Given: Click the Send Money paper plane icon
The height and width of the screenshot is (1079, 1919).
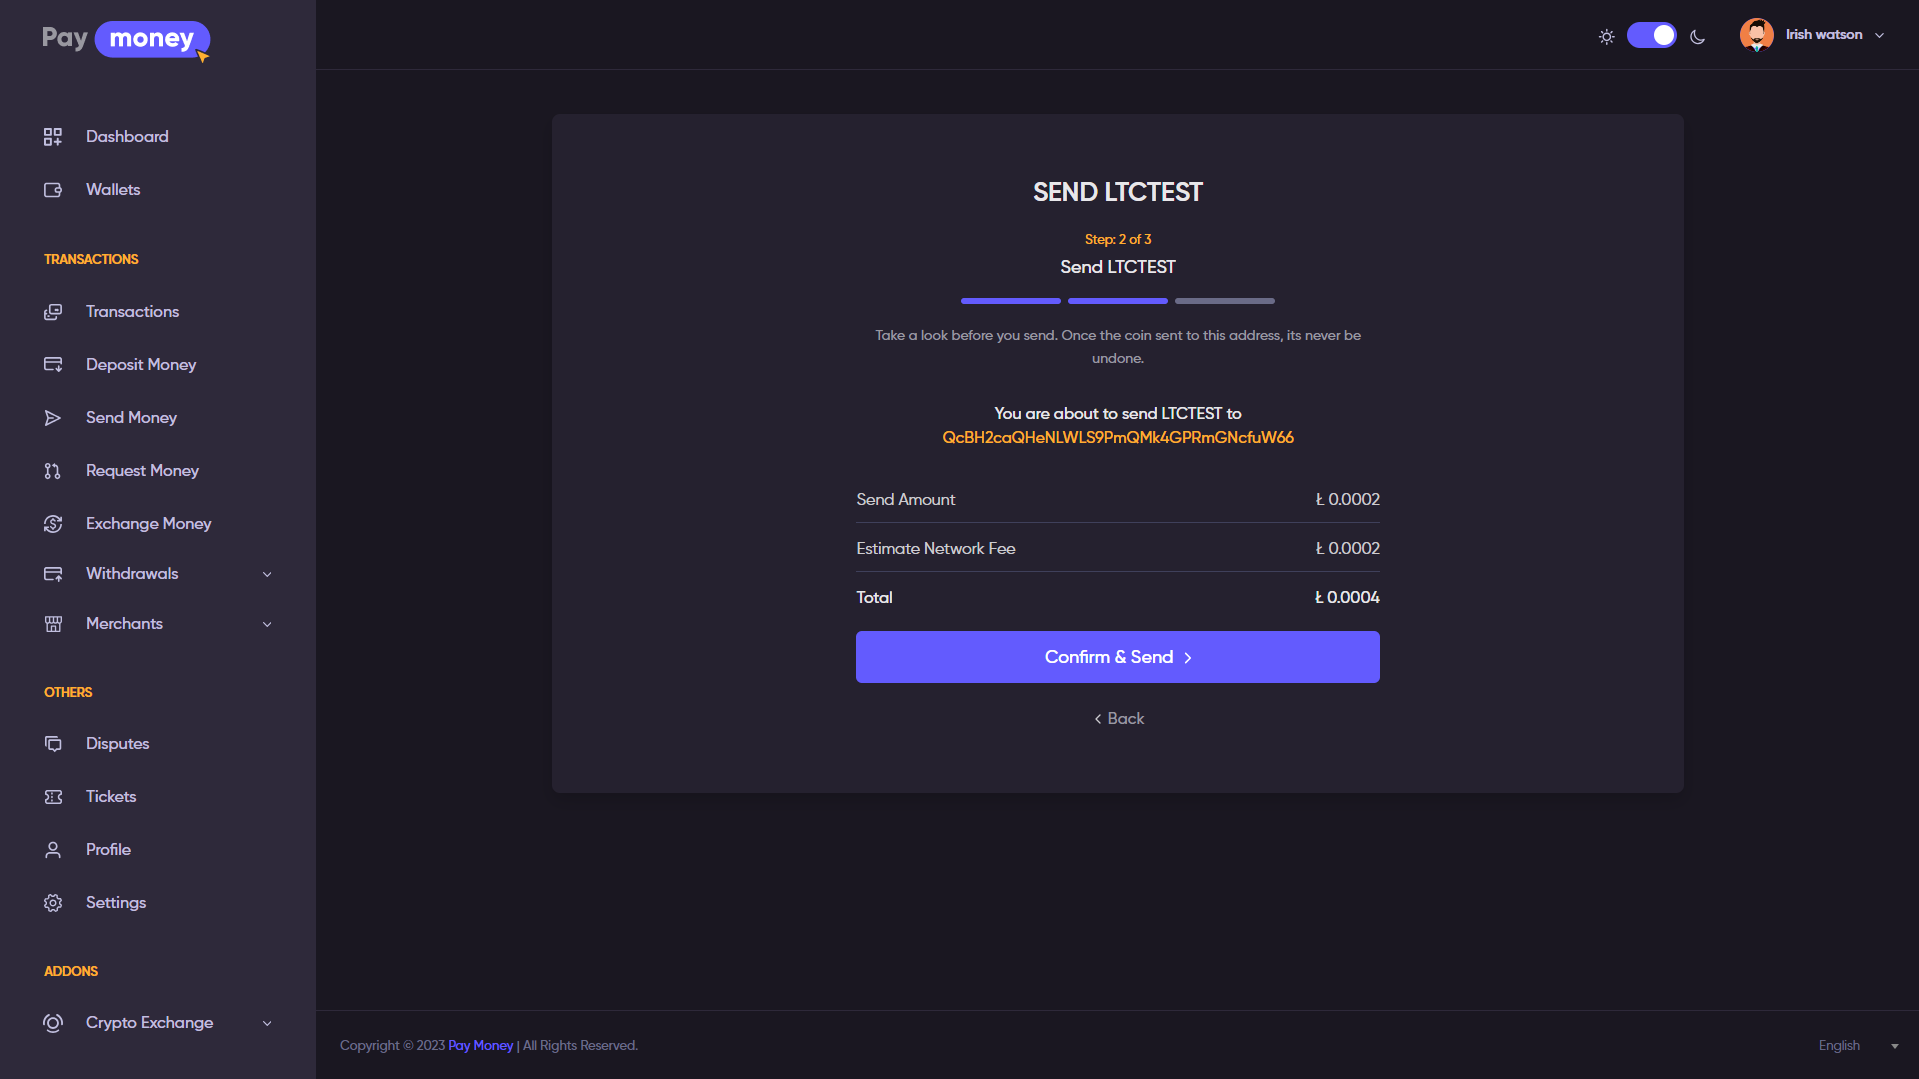Looking at the screenshot, I should [x=53, y=418].
